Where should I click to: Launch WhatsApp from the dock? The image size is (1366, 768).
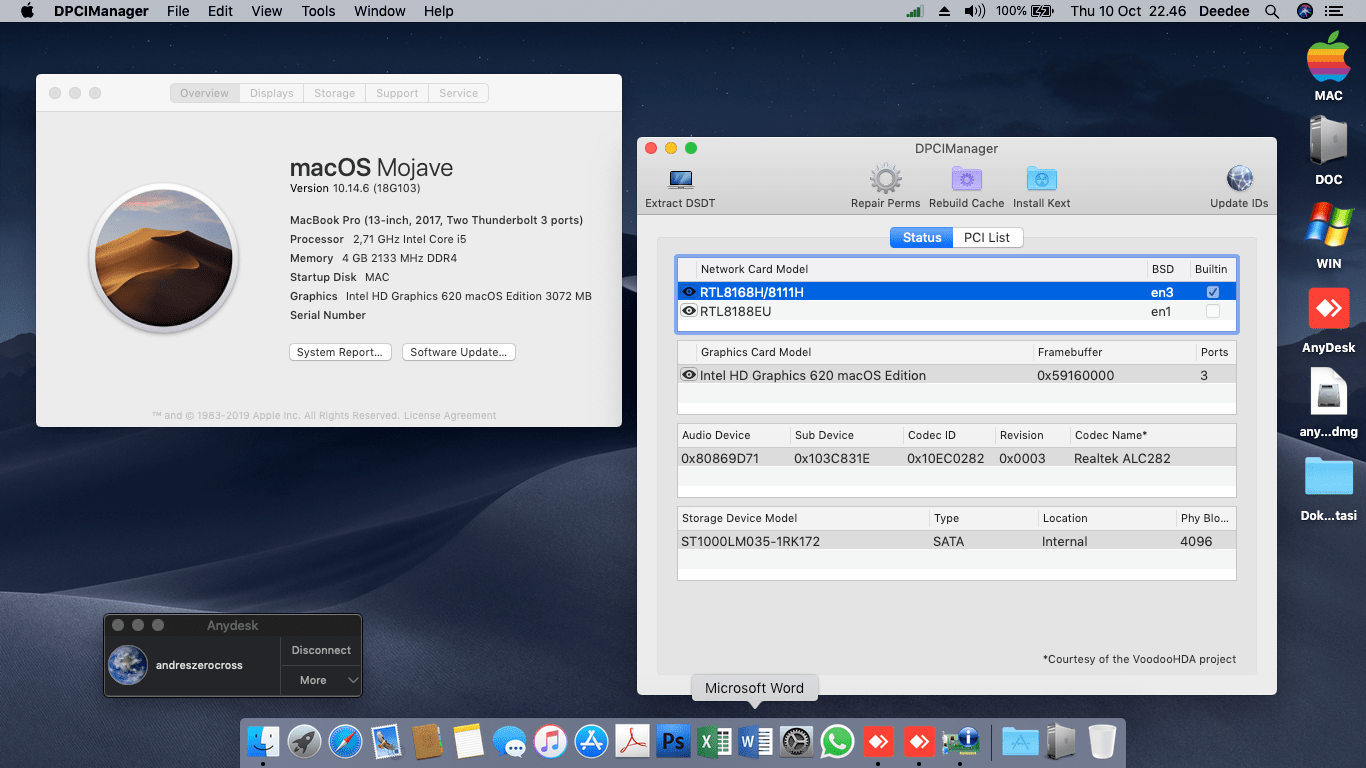coord(836,742)
